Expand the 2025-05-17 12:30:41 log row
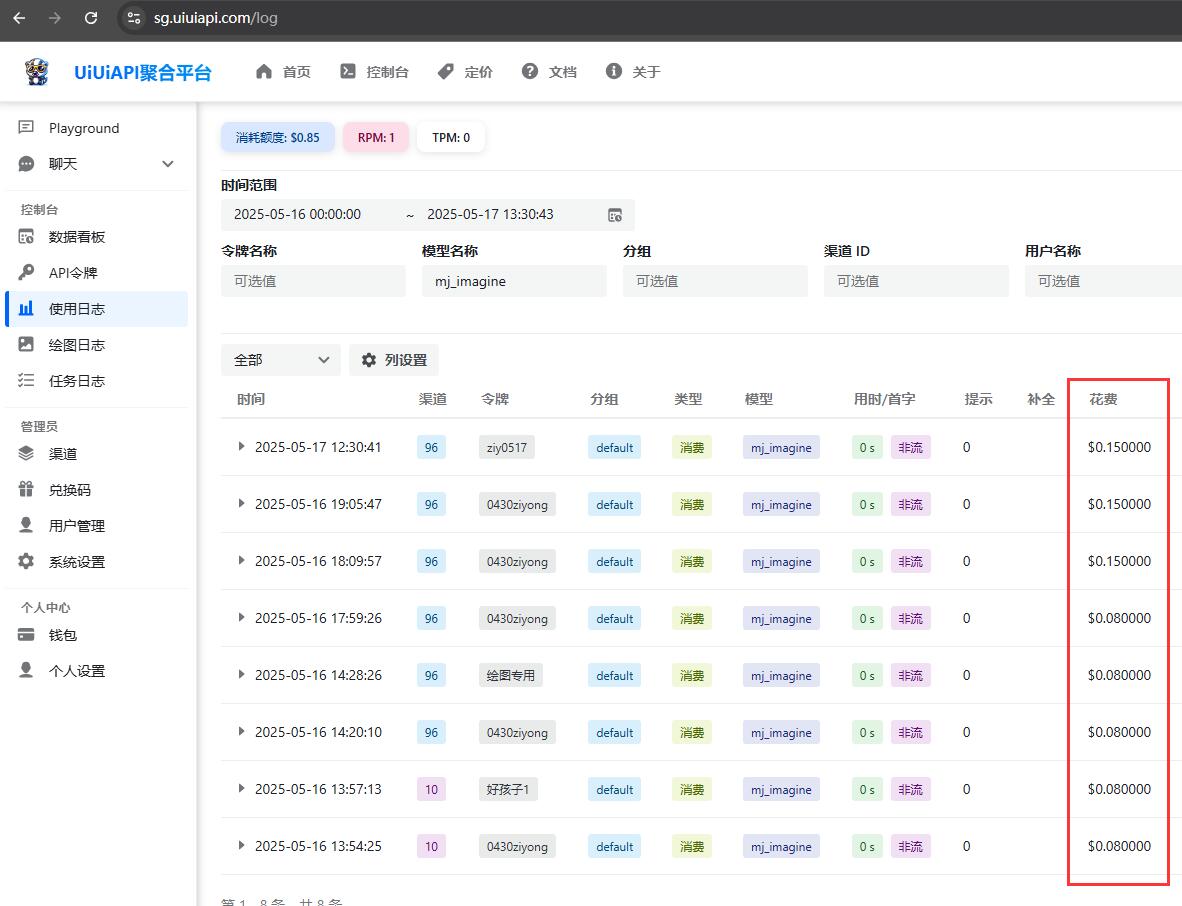This screenshot has width=1182, height=906. pyautogui.click(x=241, y=446)
